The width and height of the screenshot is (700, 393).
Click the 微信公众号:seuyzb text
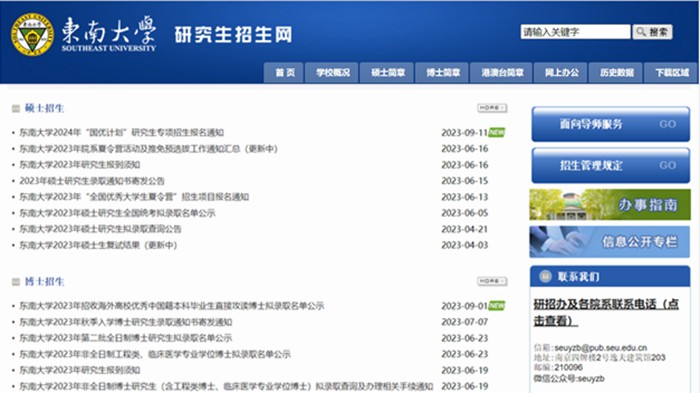(569, 379)
